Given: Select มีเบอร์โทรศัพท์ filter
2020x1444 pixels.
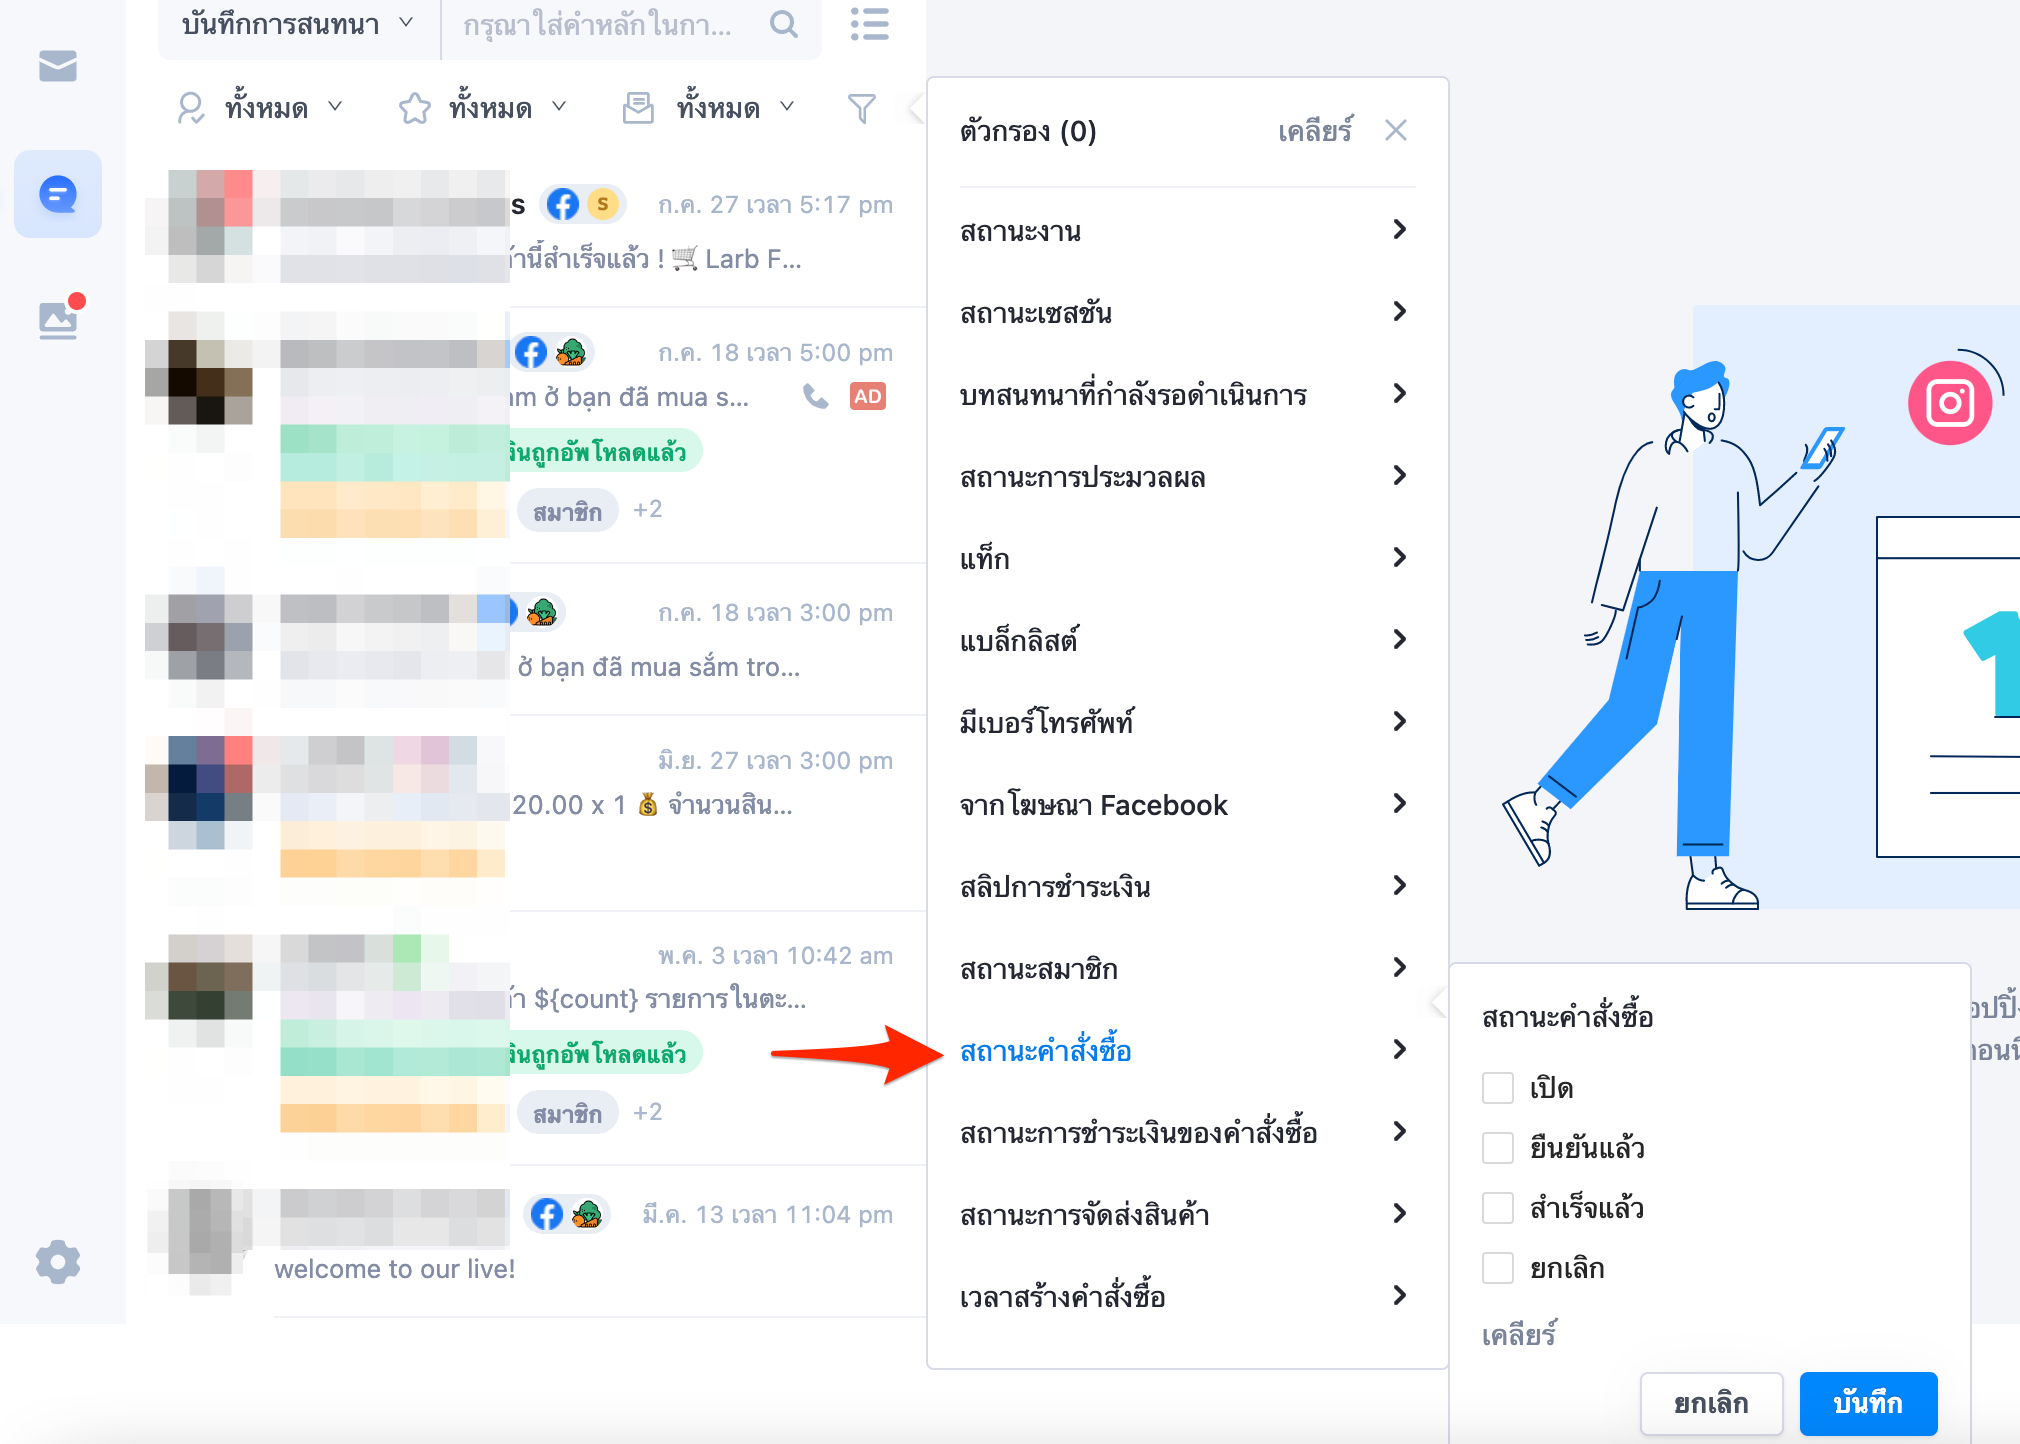Looking at the screenshot, I should tap(1187, 722).
